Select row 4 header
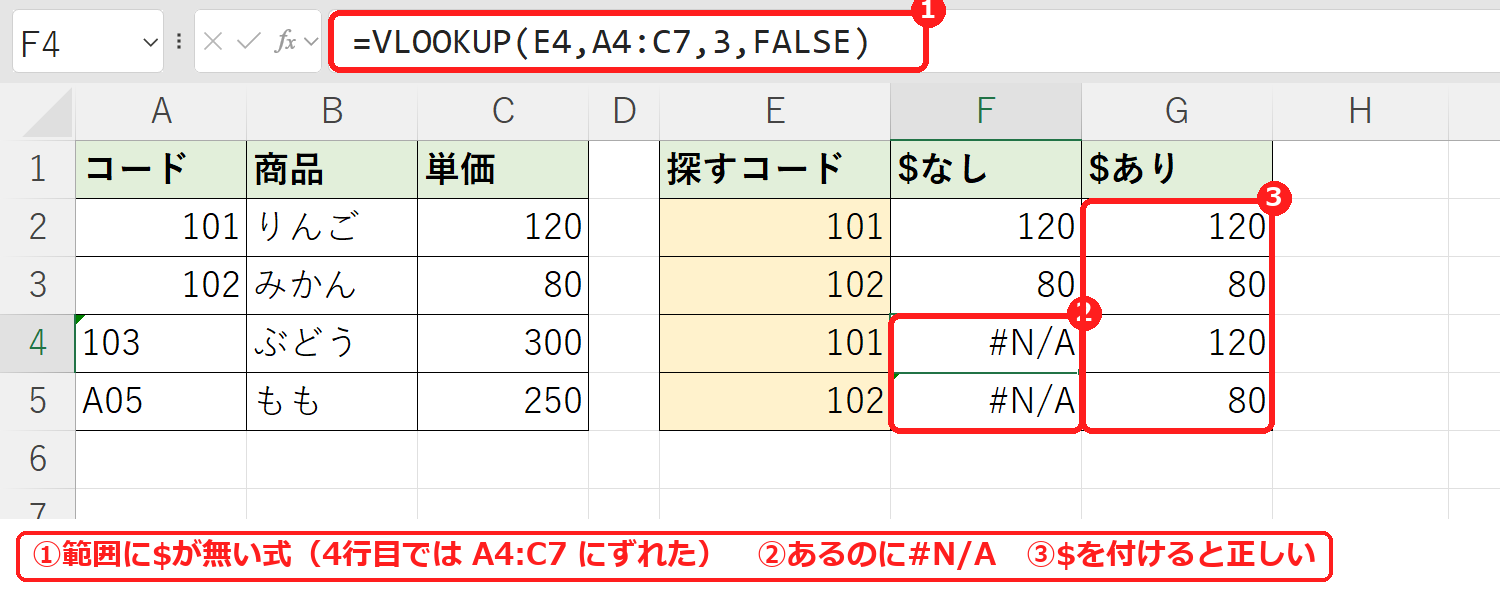Screen dimensions: 1500x589 pyautogui.click(x=38, y=343)
